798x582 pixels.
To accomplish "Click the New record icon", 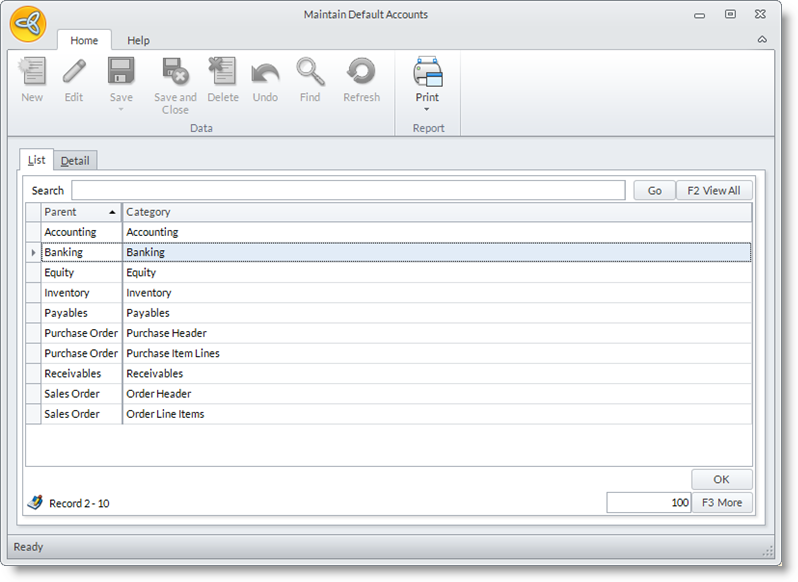I will (32, 73).
